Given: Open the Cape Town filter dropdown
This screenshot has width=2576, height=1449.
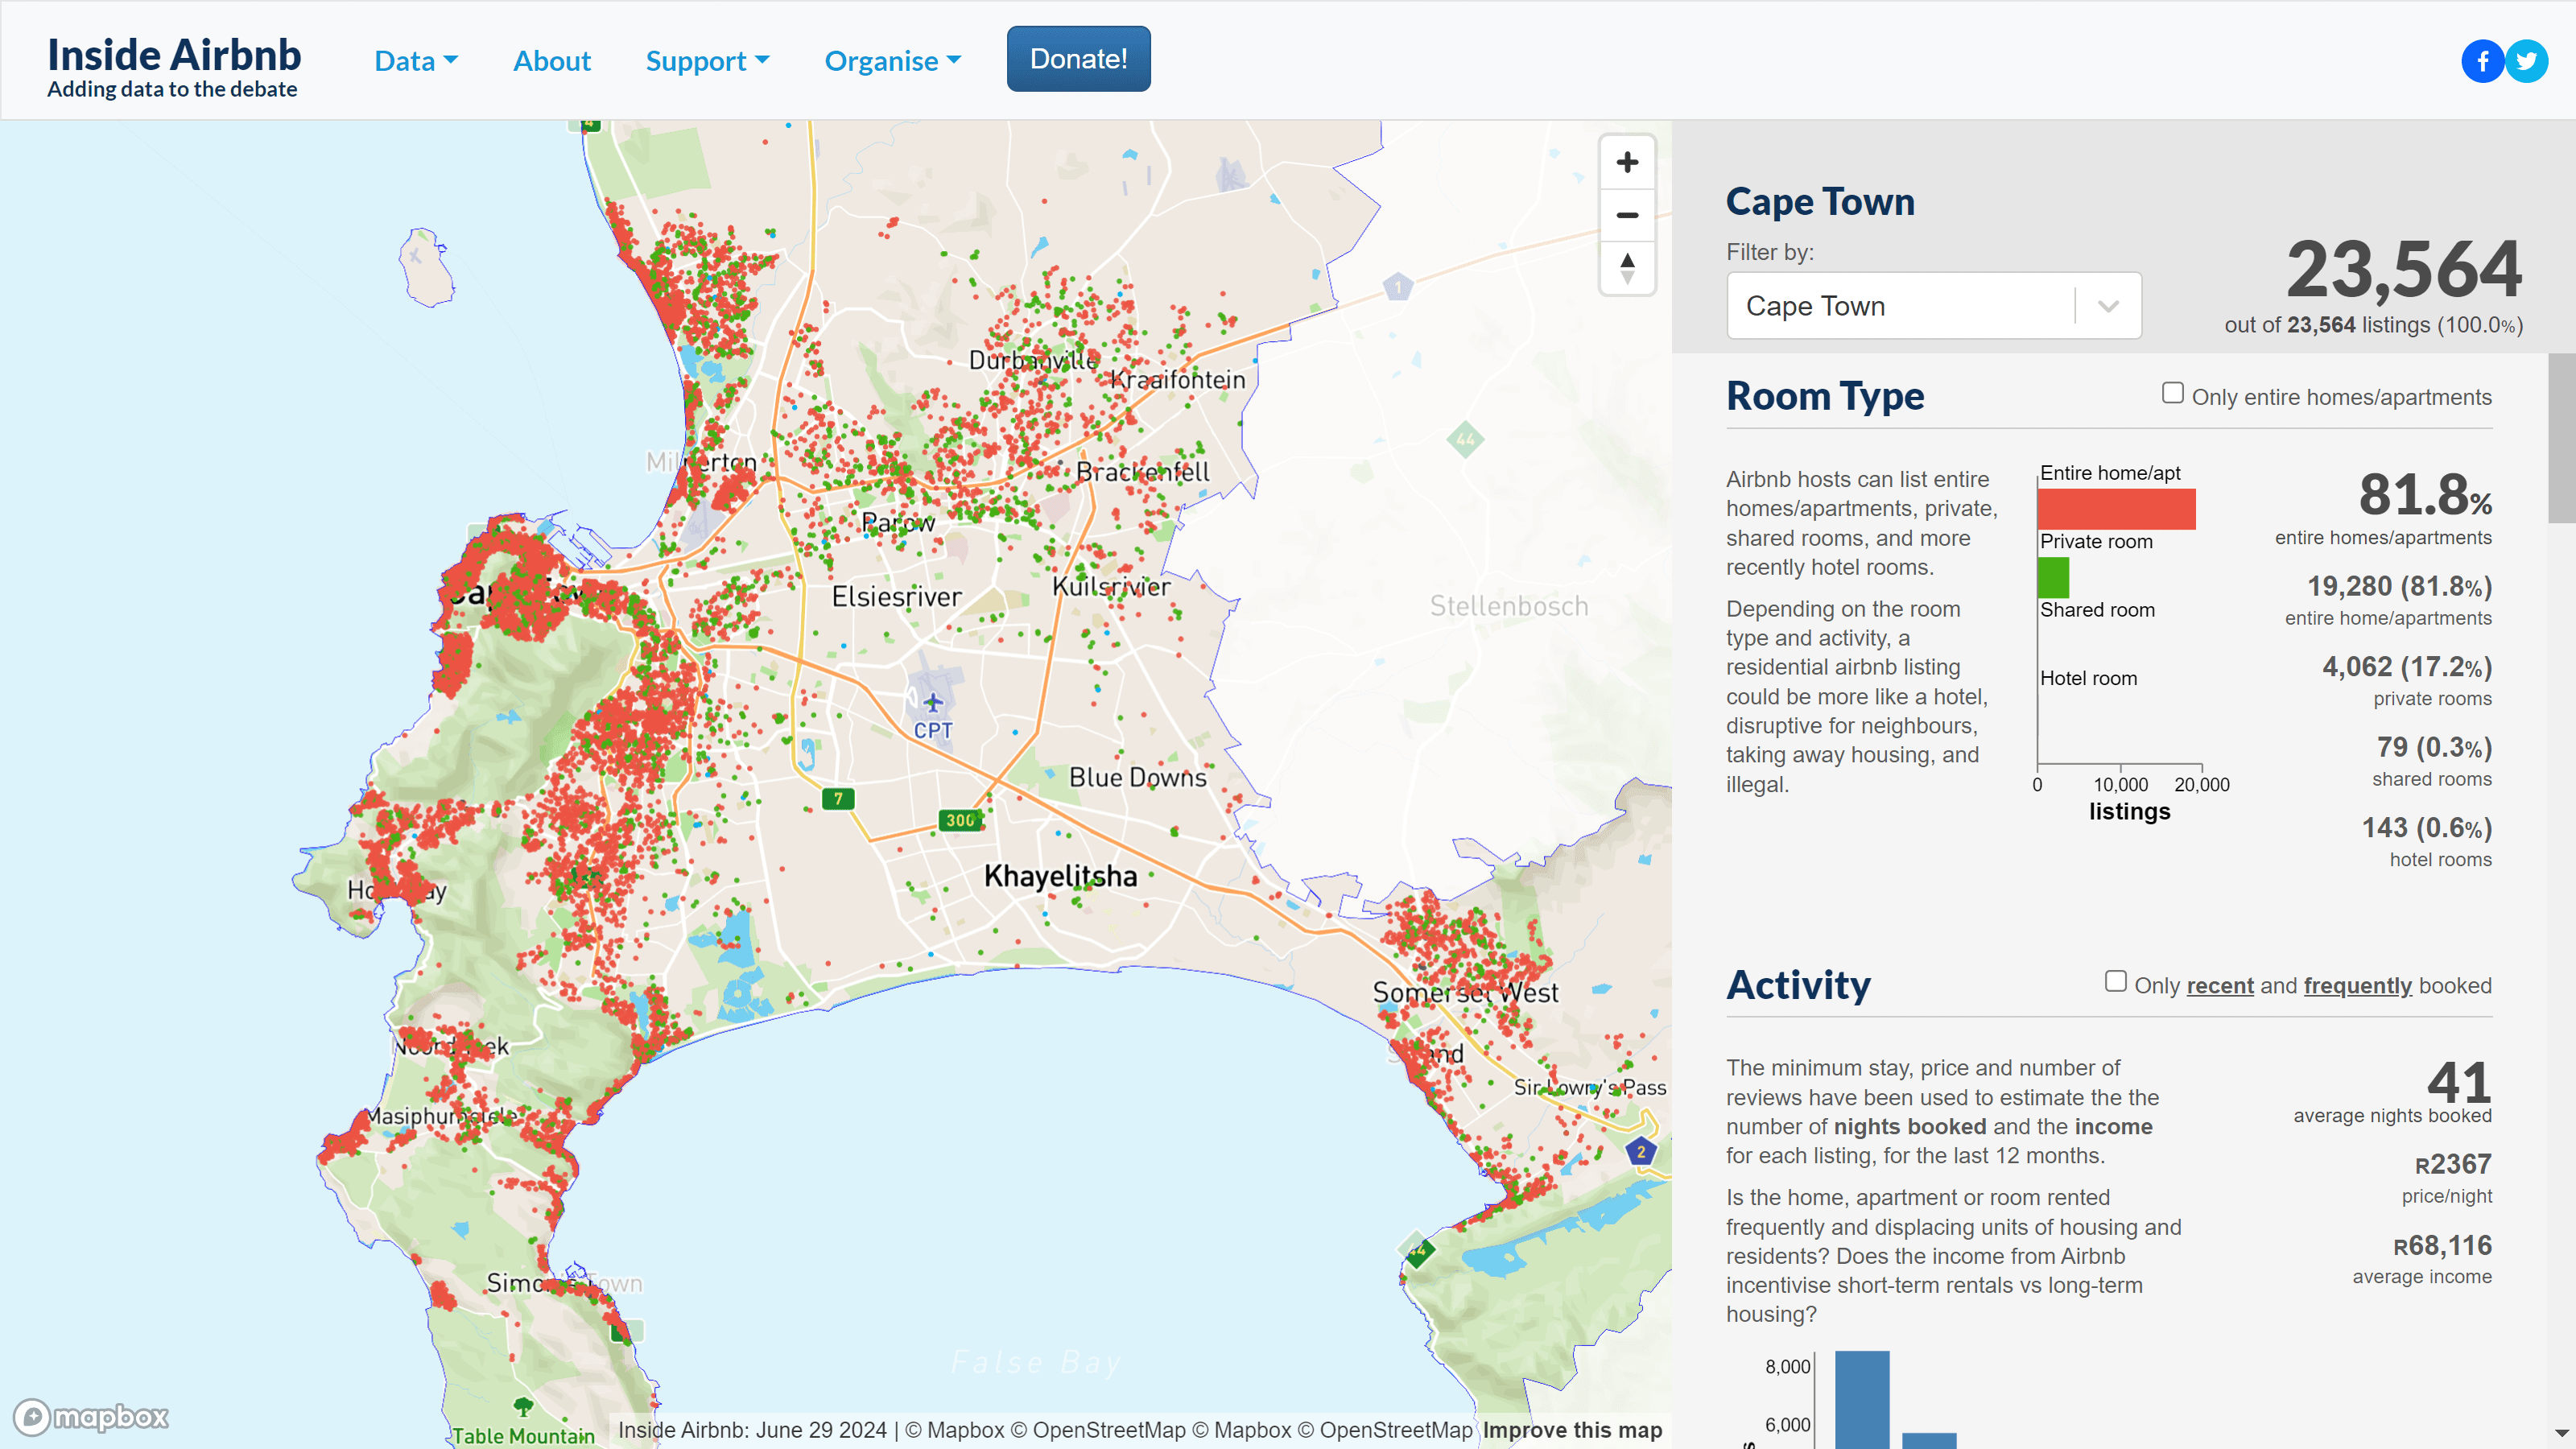Looking at the screenshot, I should click(x=1933, y=306).
